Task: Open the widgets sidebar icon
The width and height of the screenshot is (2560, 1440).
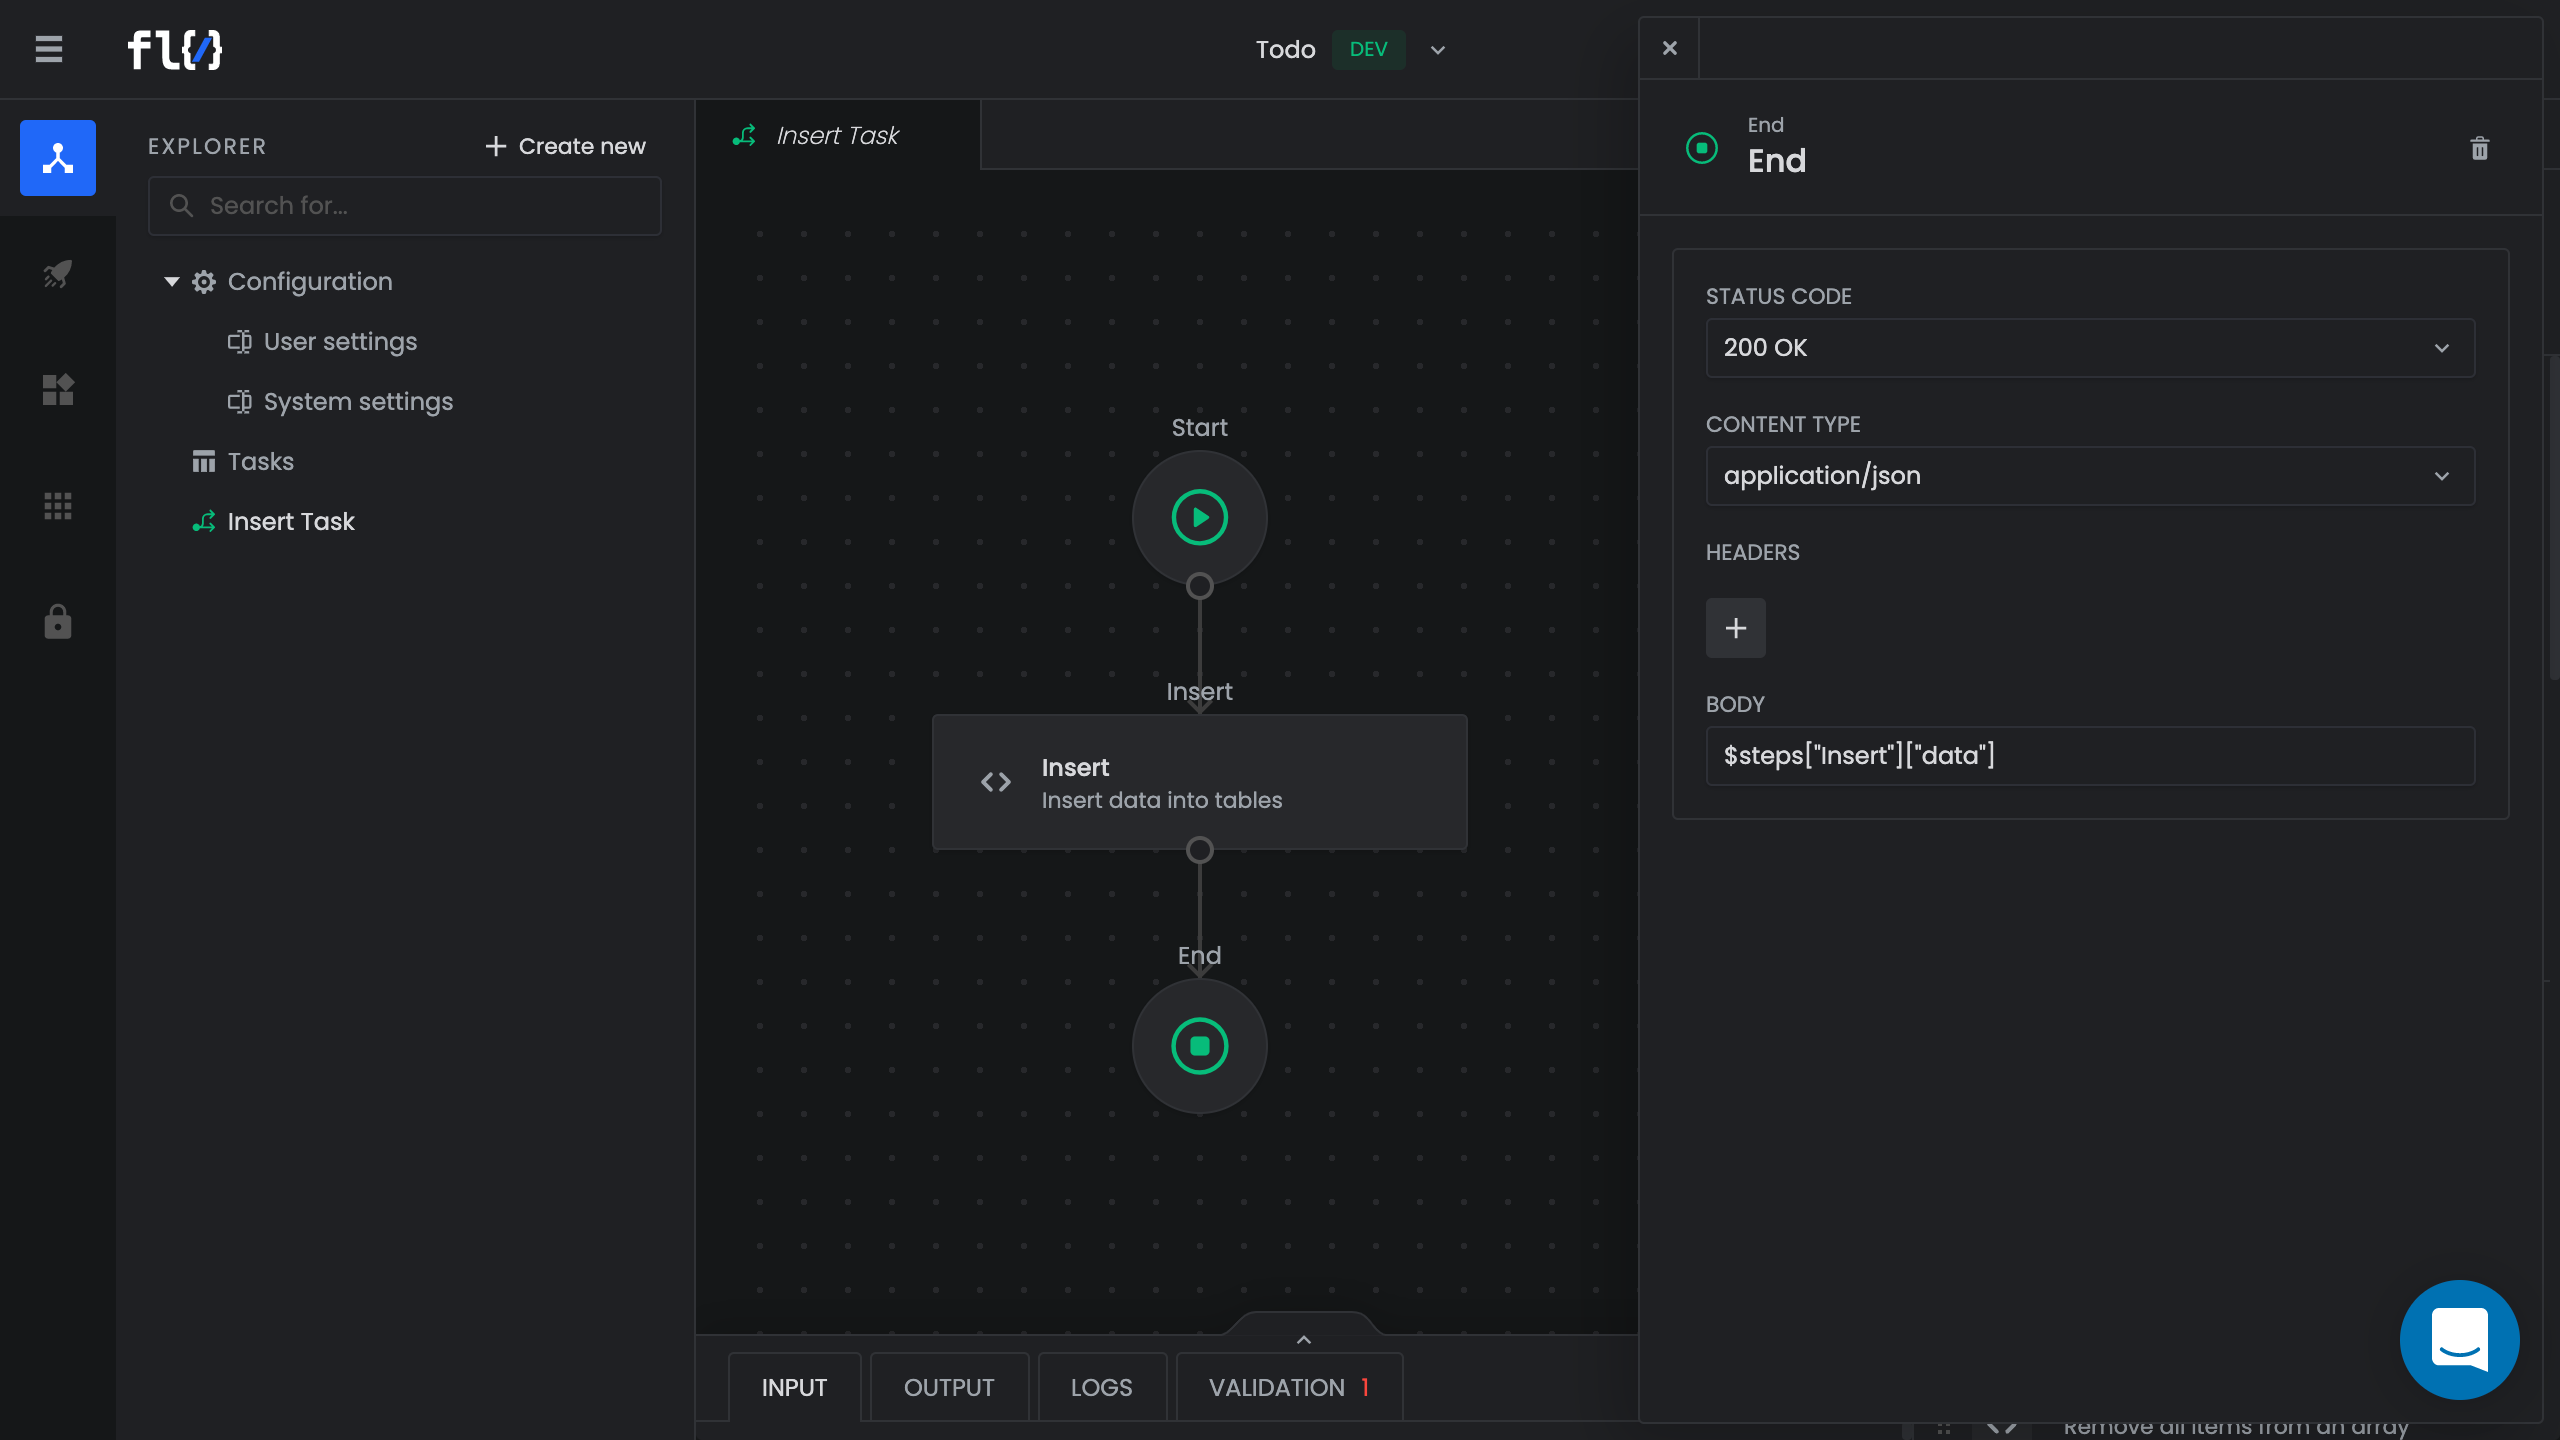Action: tap(58, 390)
